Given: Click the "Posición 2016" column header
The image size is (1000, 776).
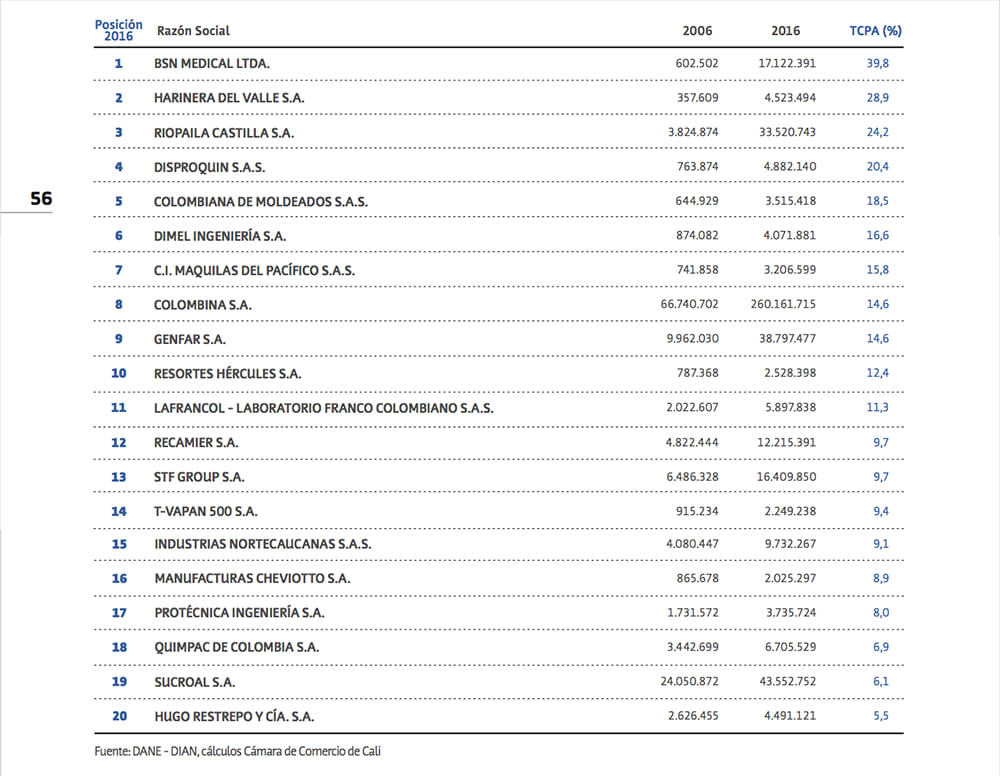Looking at the screenshot, I should 118,30.
